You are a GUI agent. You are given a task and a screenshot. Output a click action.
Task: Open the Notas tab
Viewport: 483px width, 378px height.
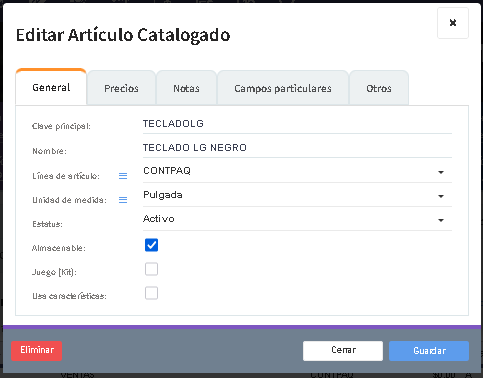[186, 88]
